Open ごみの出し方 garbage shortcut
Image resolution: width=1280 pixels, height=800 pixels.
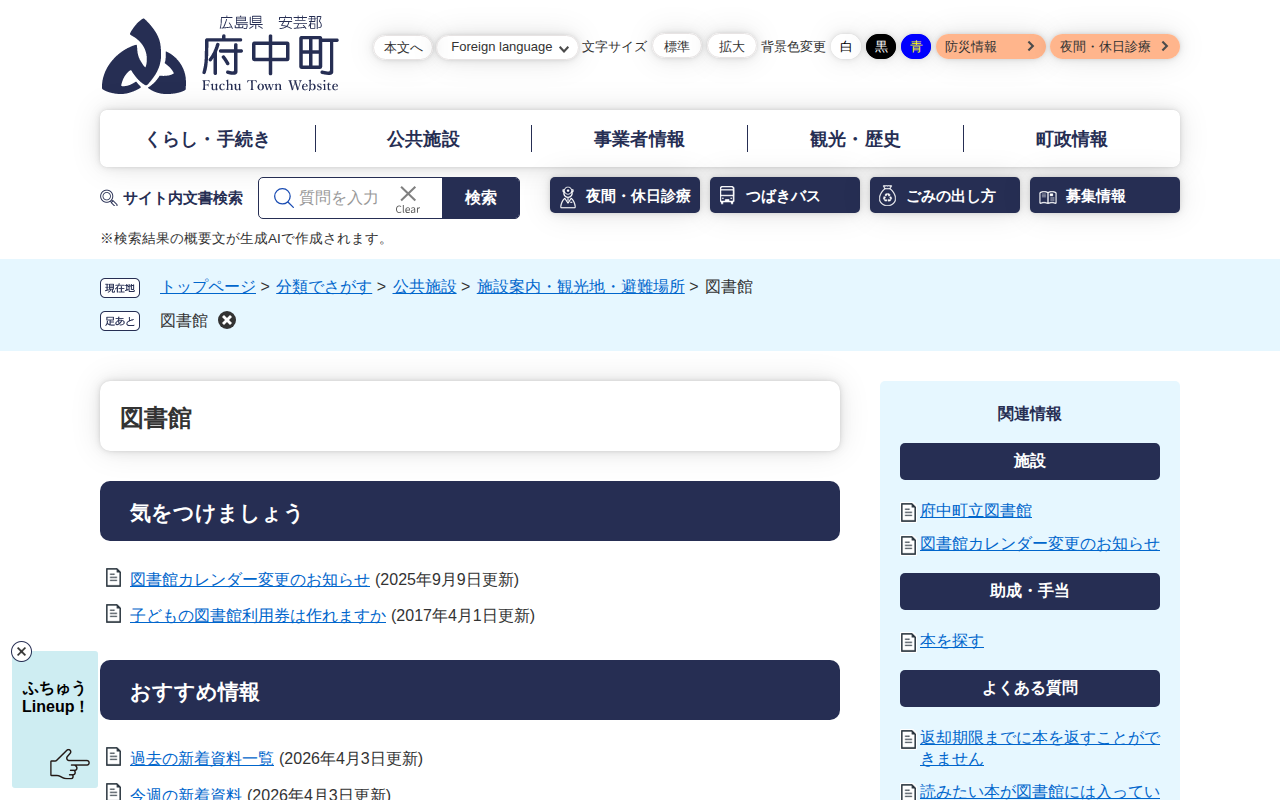pos(945,196)
